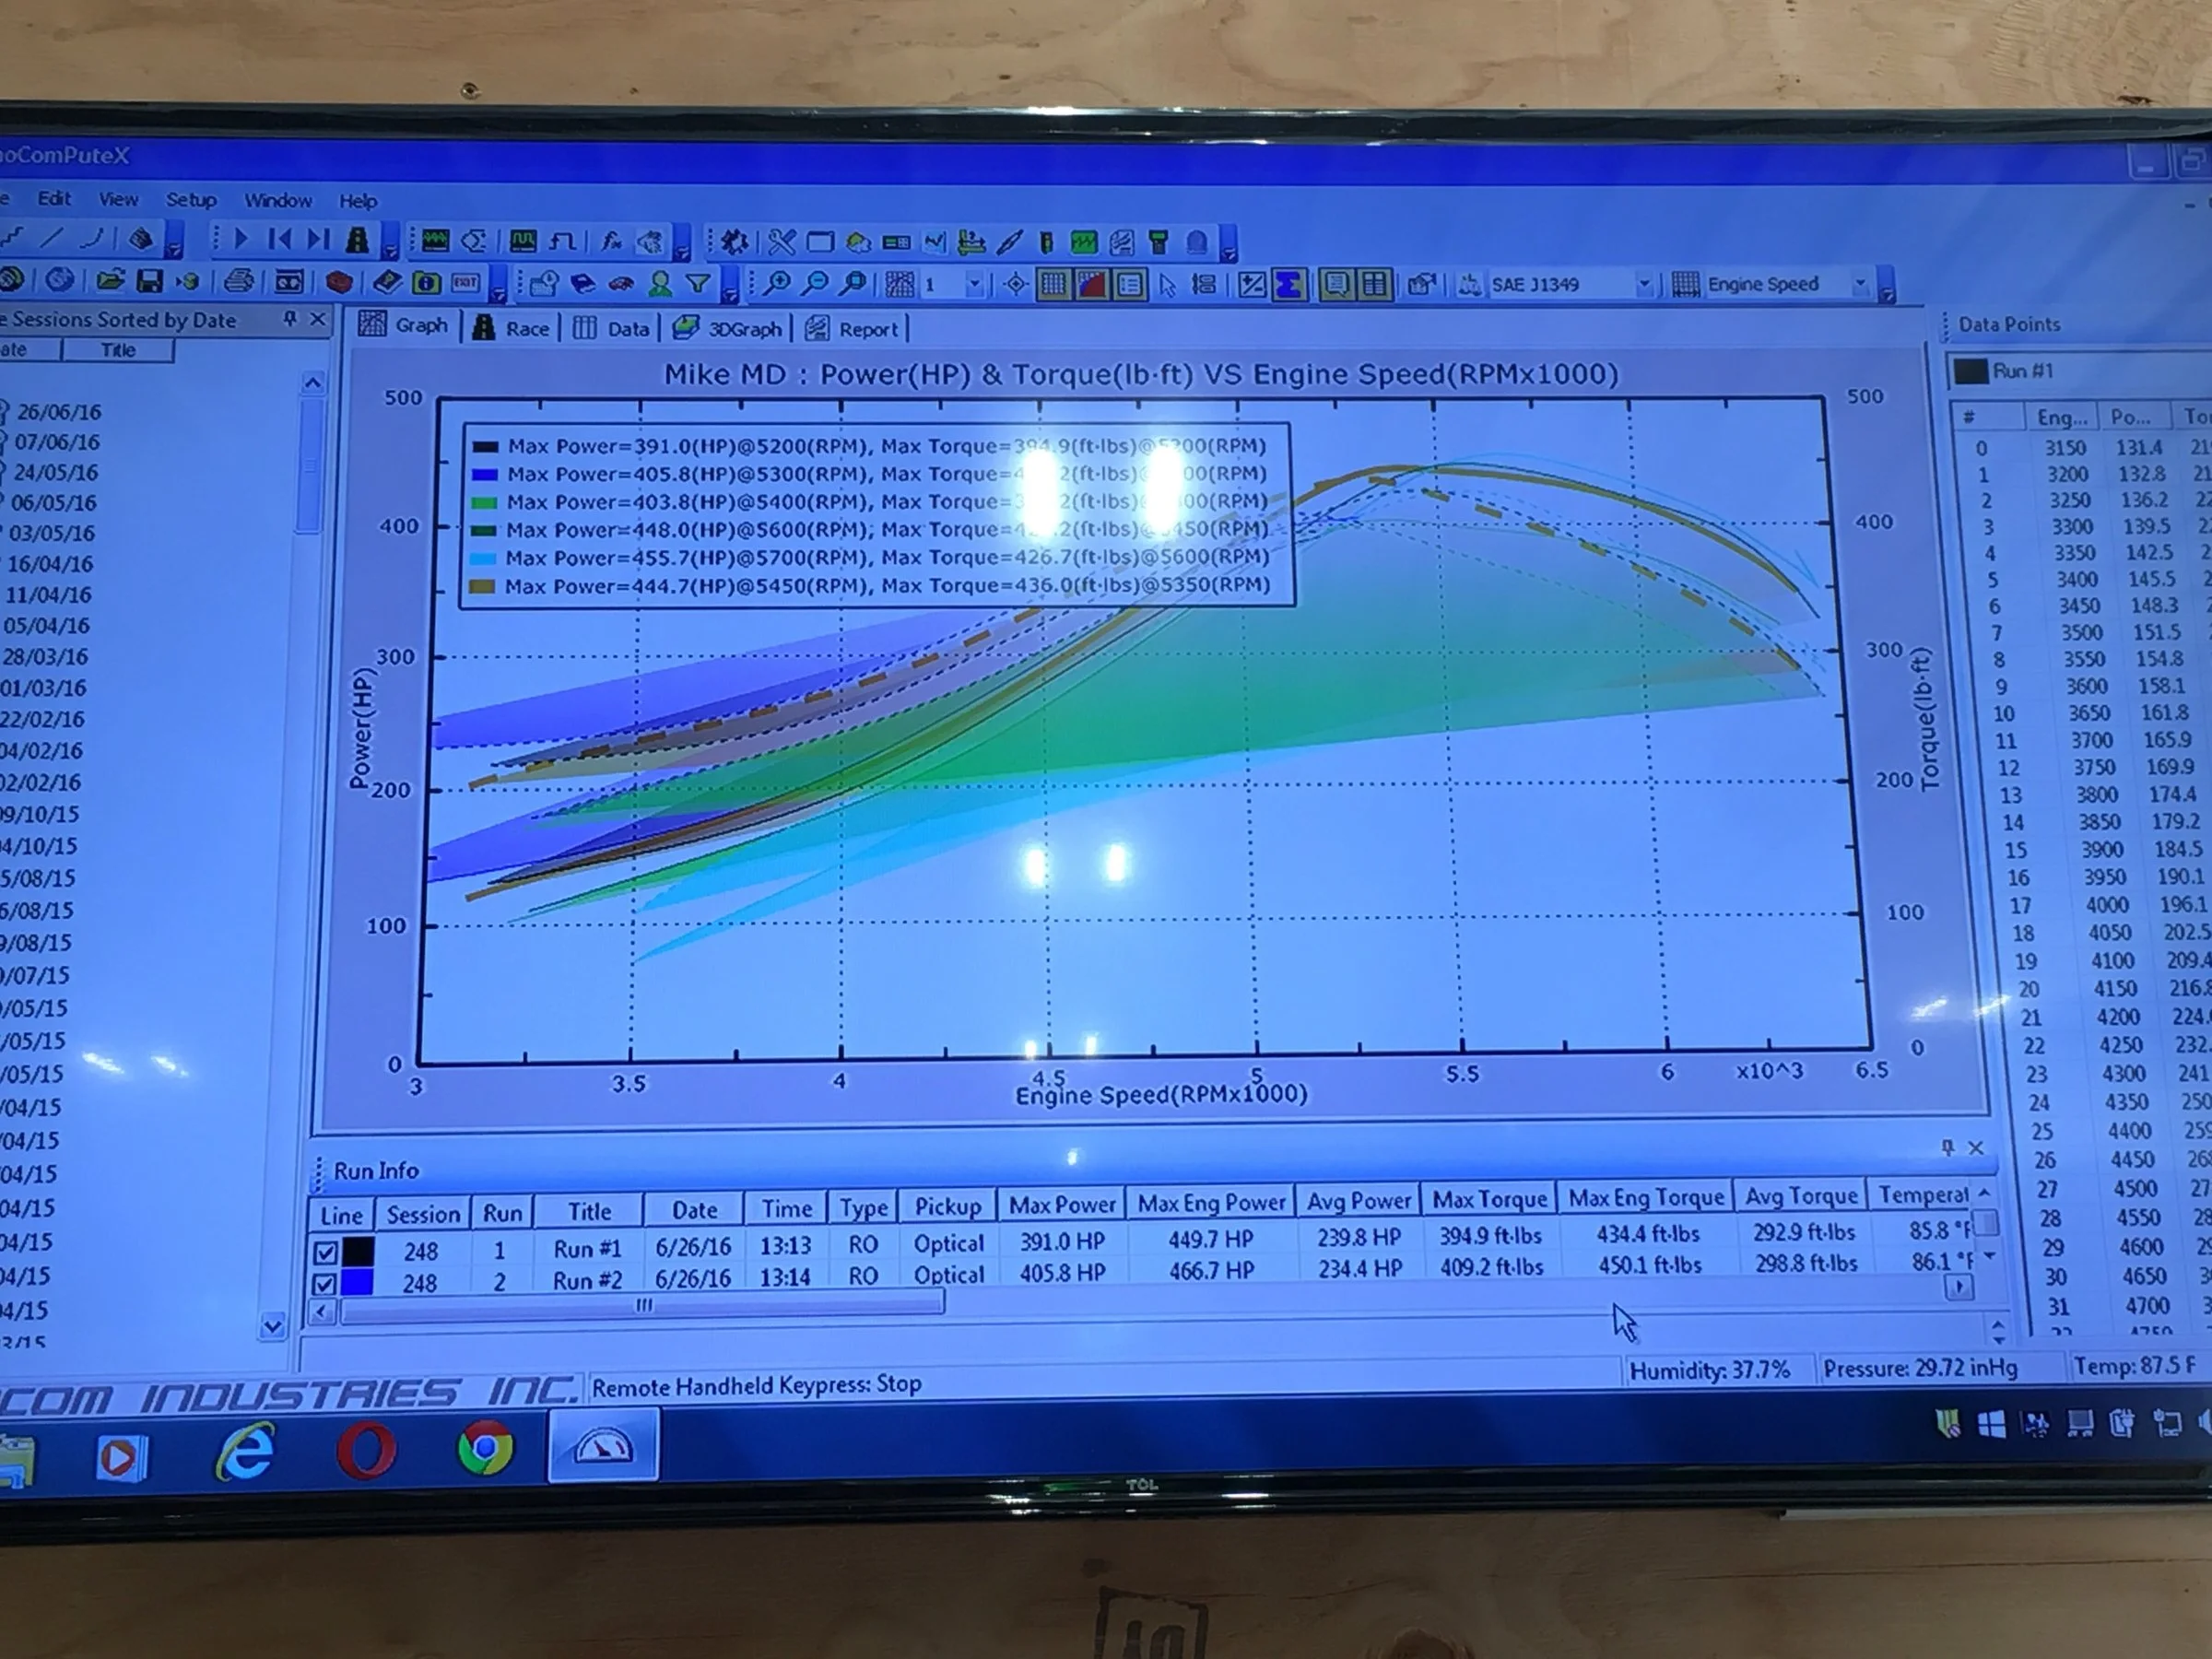This screenshot has width=2212, height=1659.
Task: Uncheck the Run #2 line checkbox
Action: (x=324, y=1284)
